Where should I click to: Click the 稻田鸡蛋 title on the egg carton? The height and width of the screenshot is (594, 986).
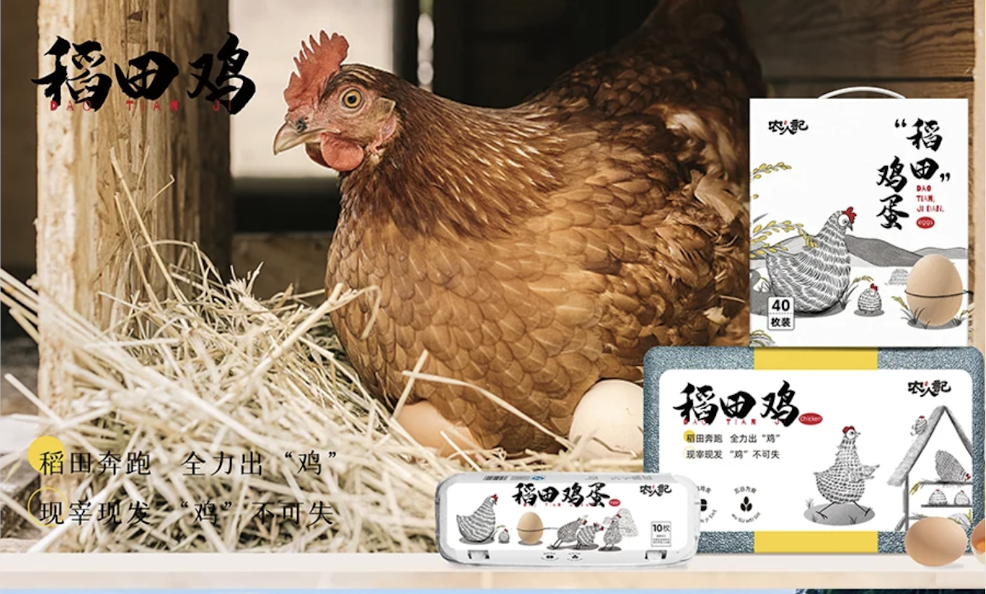point(560,494)
